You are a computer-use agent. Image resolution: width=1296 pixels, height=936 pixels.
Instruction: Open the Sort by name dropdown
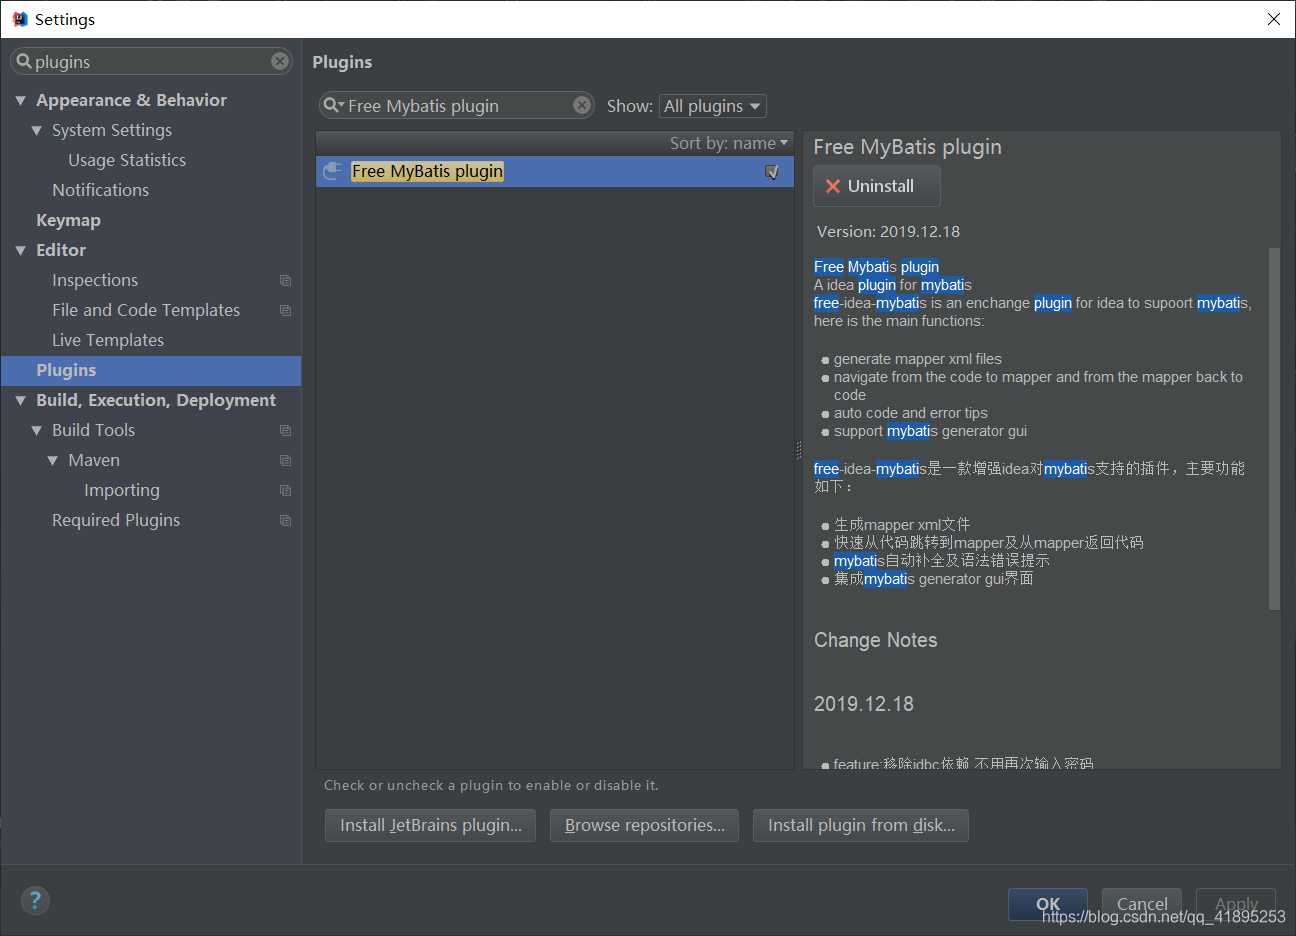[729, 143]
